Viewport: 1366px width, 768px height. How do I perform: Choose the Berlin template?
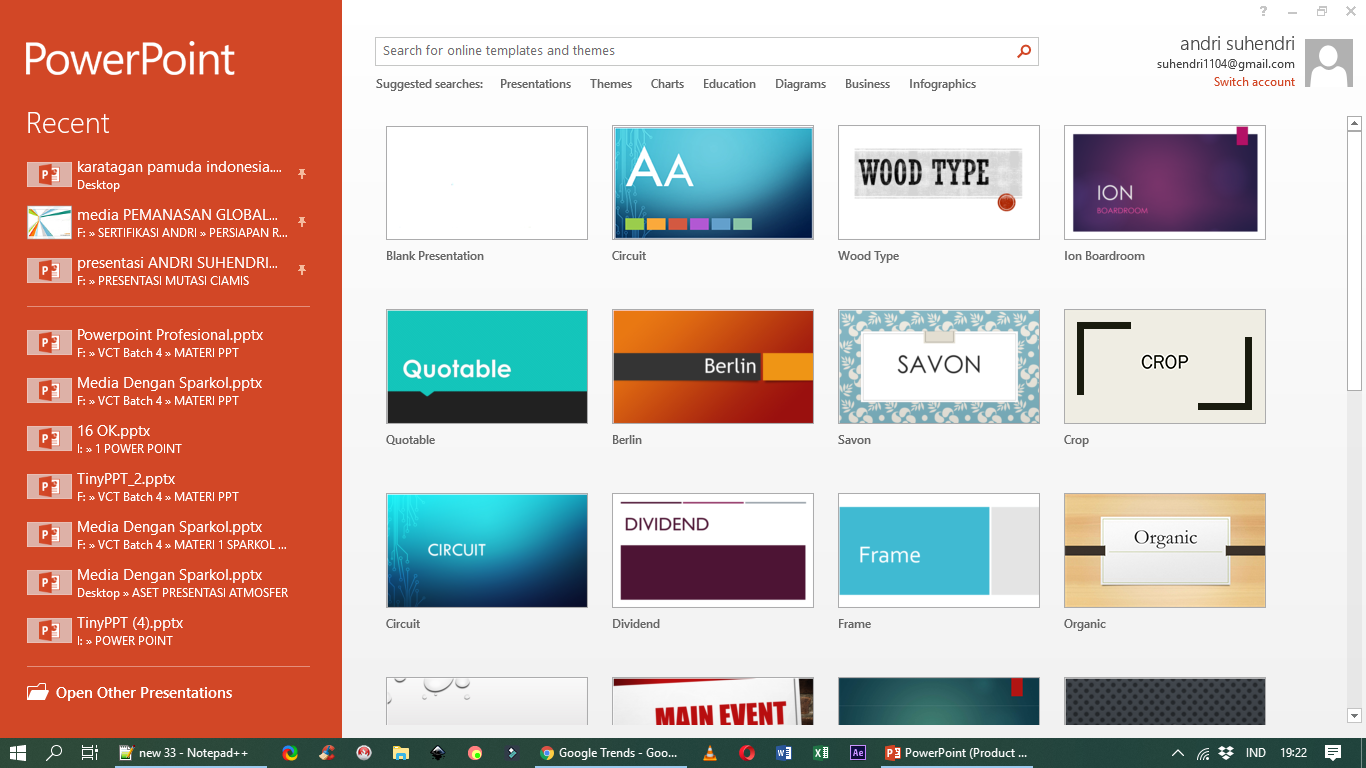point(713,367)
